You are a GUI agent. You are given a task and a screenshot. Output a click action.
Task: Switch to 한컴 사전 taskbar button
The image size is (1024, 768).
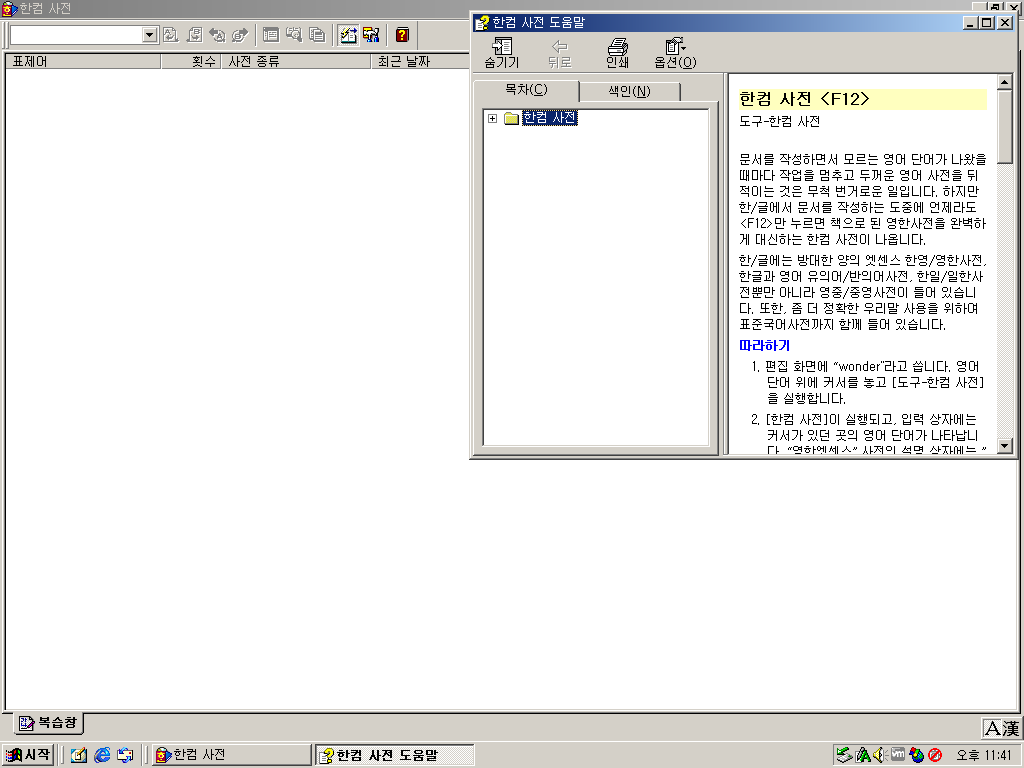click(231, 755)
